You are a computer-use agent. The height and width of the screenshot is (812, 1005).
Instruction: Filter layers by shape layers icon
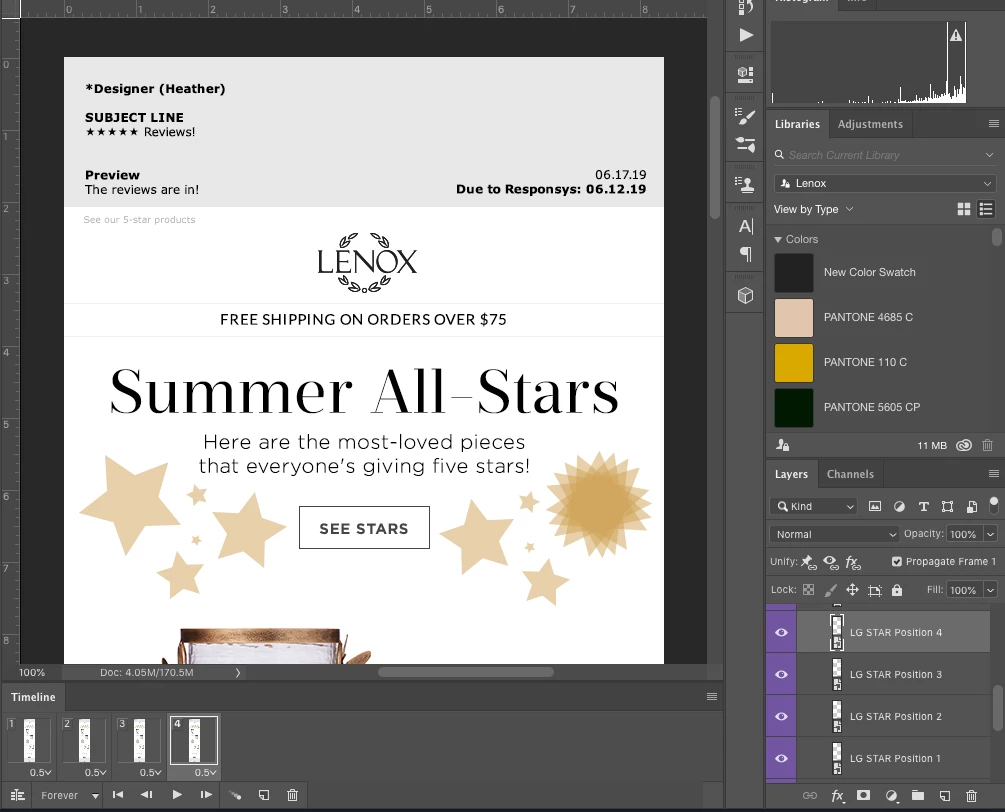(947, 506)
